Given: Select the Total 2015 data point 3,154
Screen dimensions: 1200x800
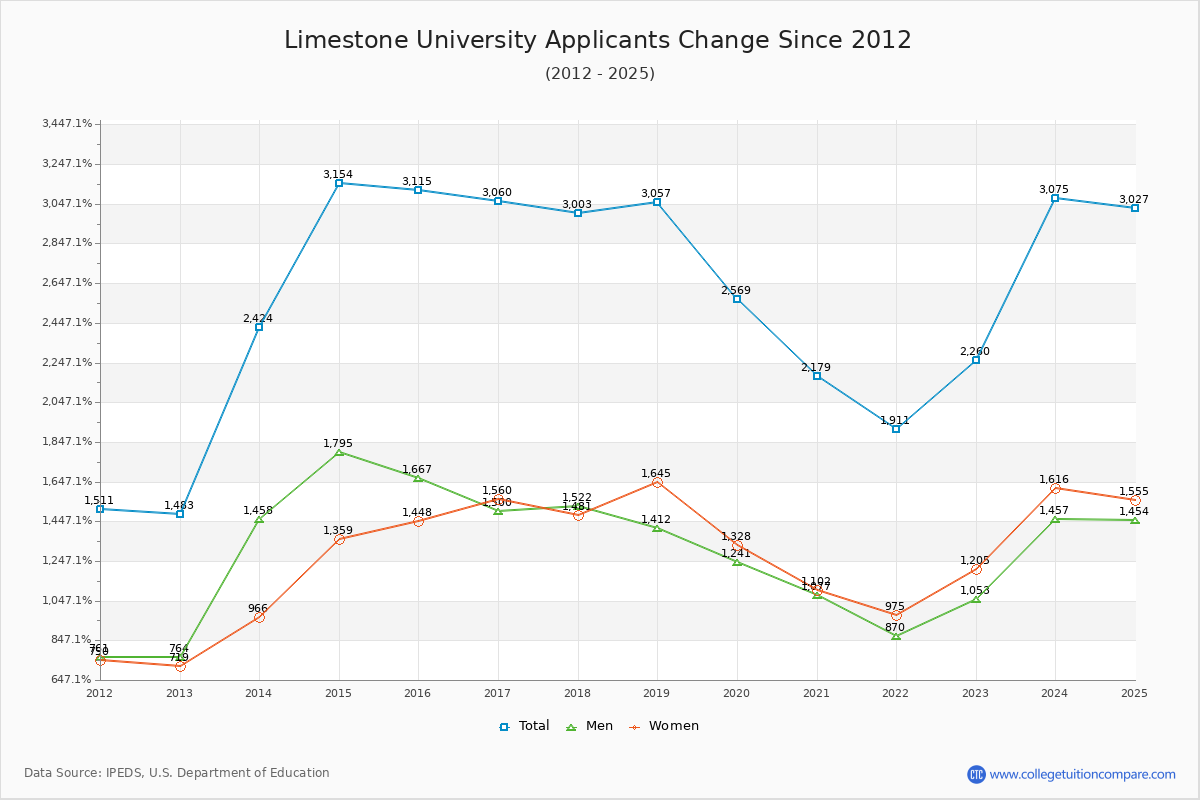Looking at the screenshot, I should pyautogui.click(x=339, y=183).
